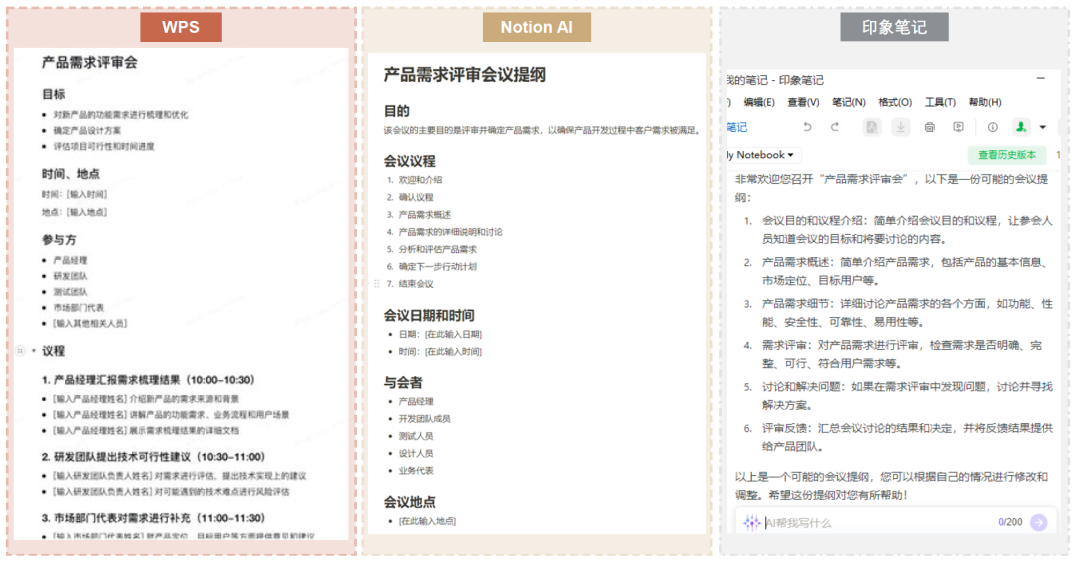
Task: Click the 0/200 character counter
Action: tap(1010, 522)
